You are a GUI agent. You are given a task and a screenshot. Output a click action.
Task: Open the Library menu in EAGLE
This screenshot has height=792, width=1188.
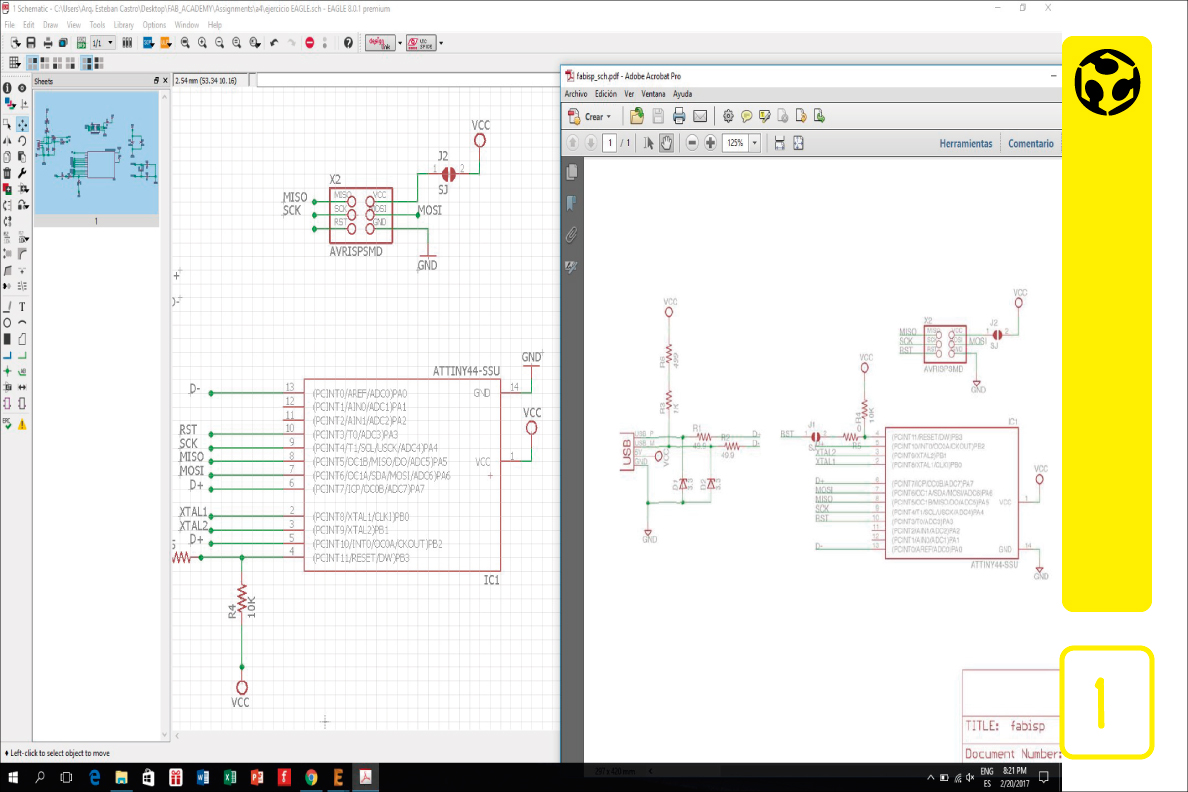[123, 24]
